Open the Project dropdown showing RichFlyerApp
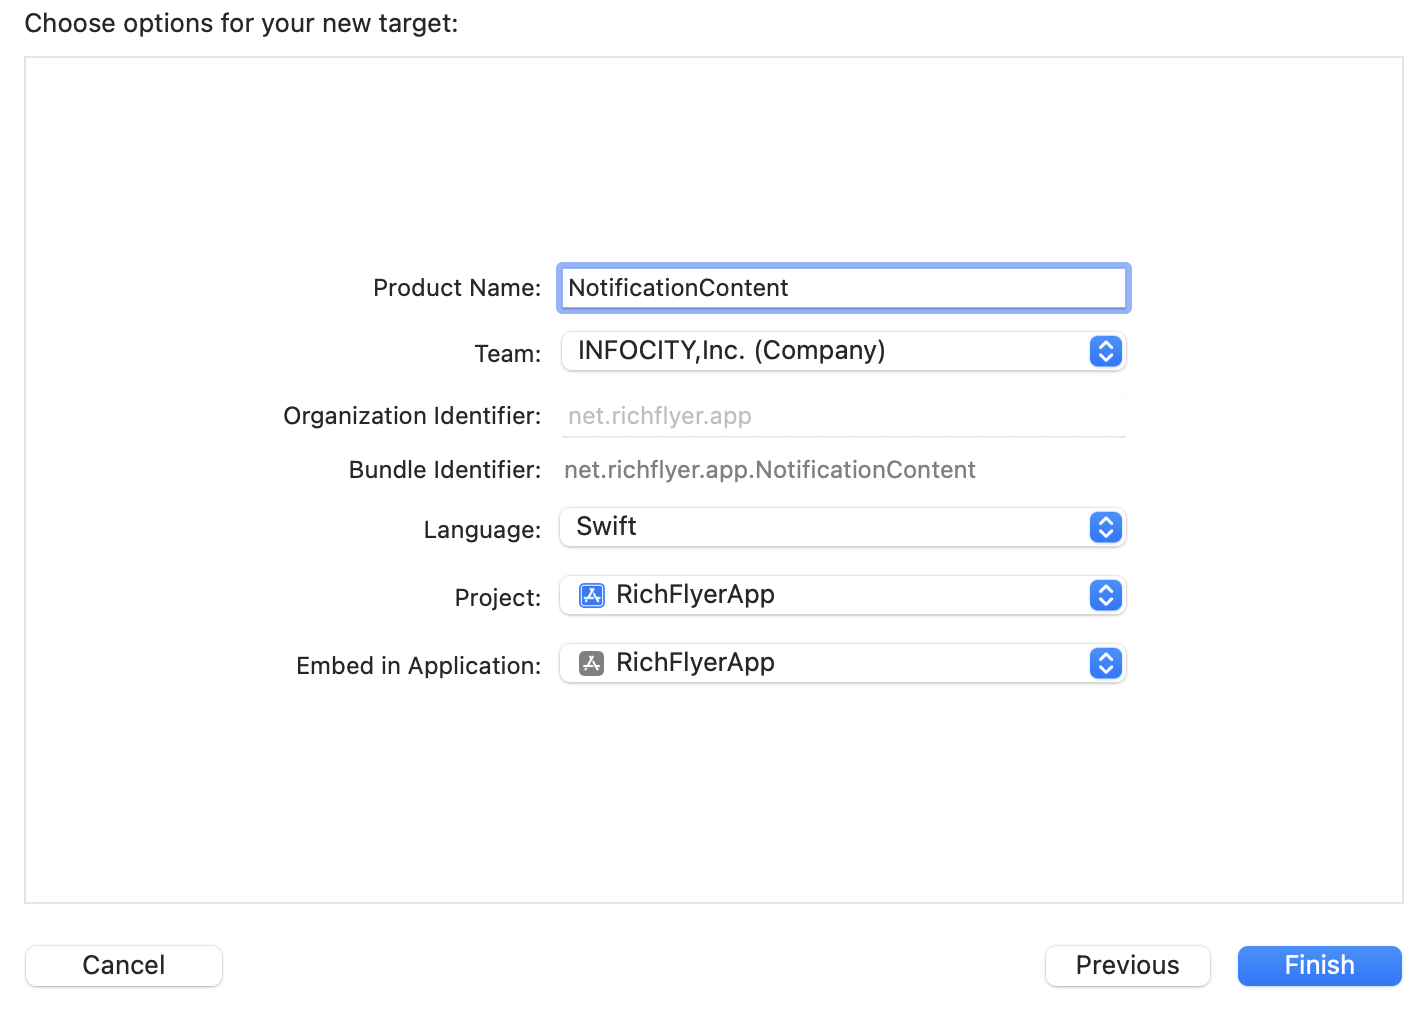 point(843,595)
